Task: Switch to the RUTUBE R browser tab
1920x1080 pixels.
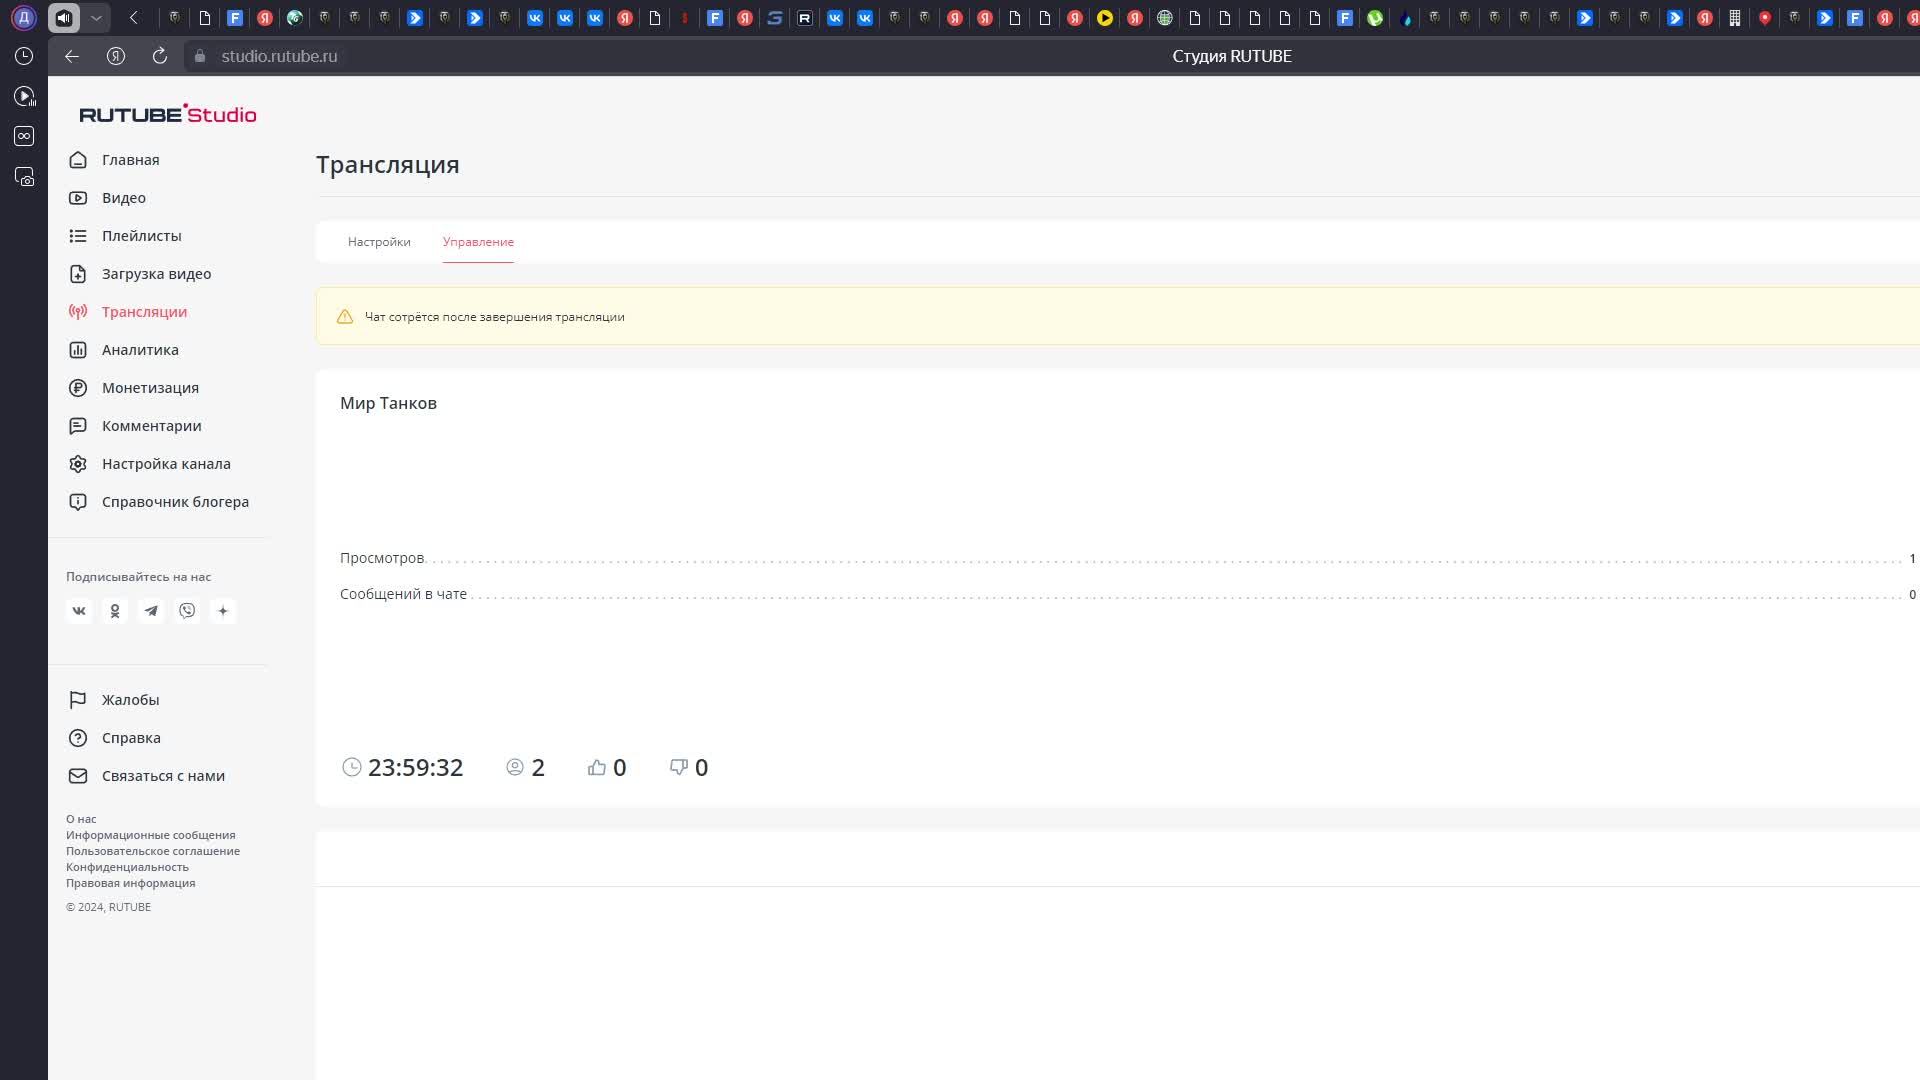Action: pyautogui.click(x=805, y=17)
